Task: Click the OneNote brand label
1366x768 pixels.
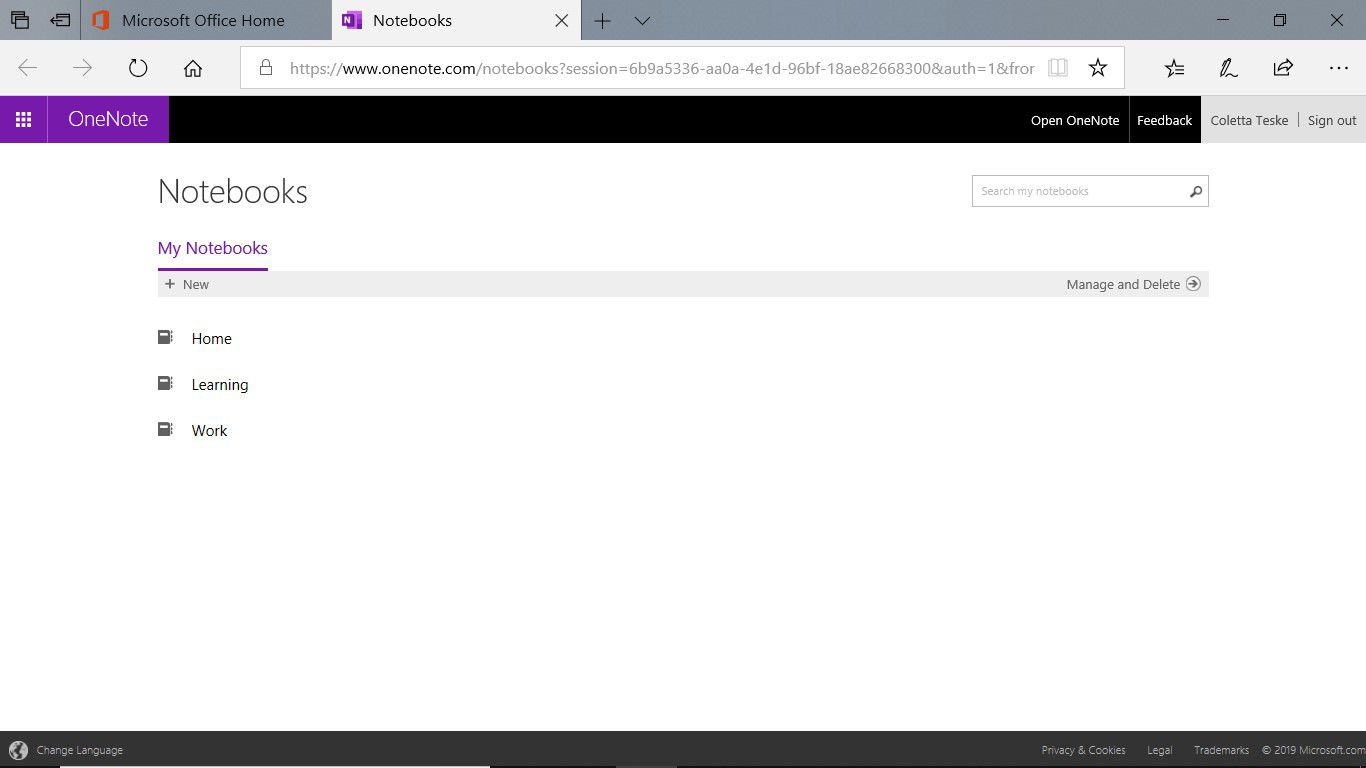Action: [108, 119]
